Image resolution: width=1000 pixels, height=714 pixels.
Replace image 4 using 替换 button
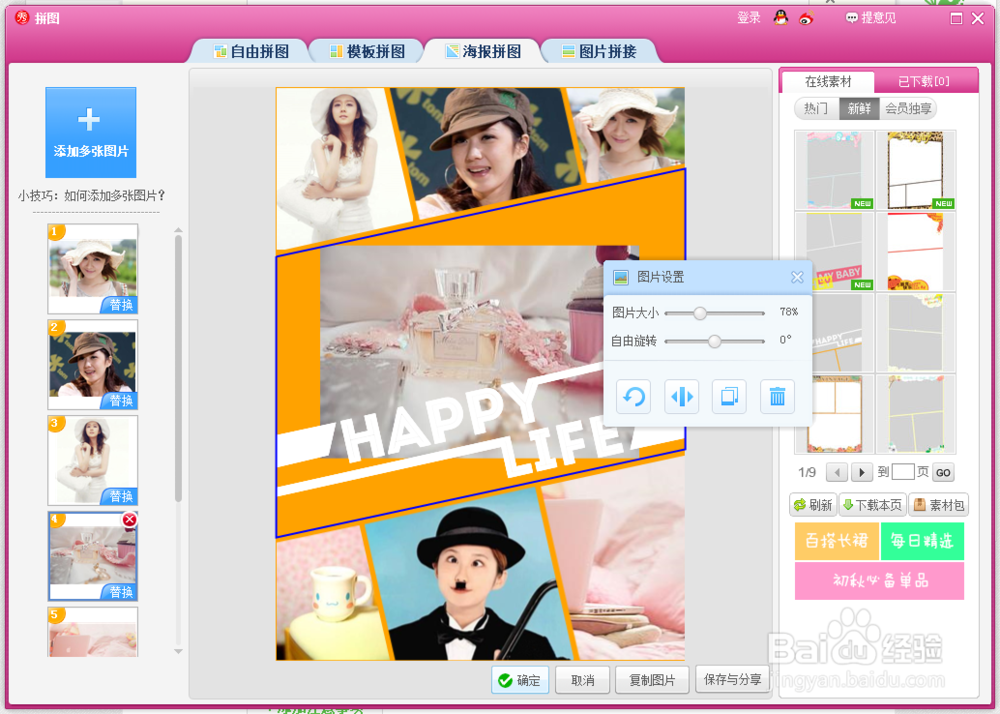(x=120, y=592)
